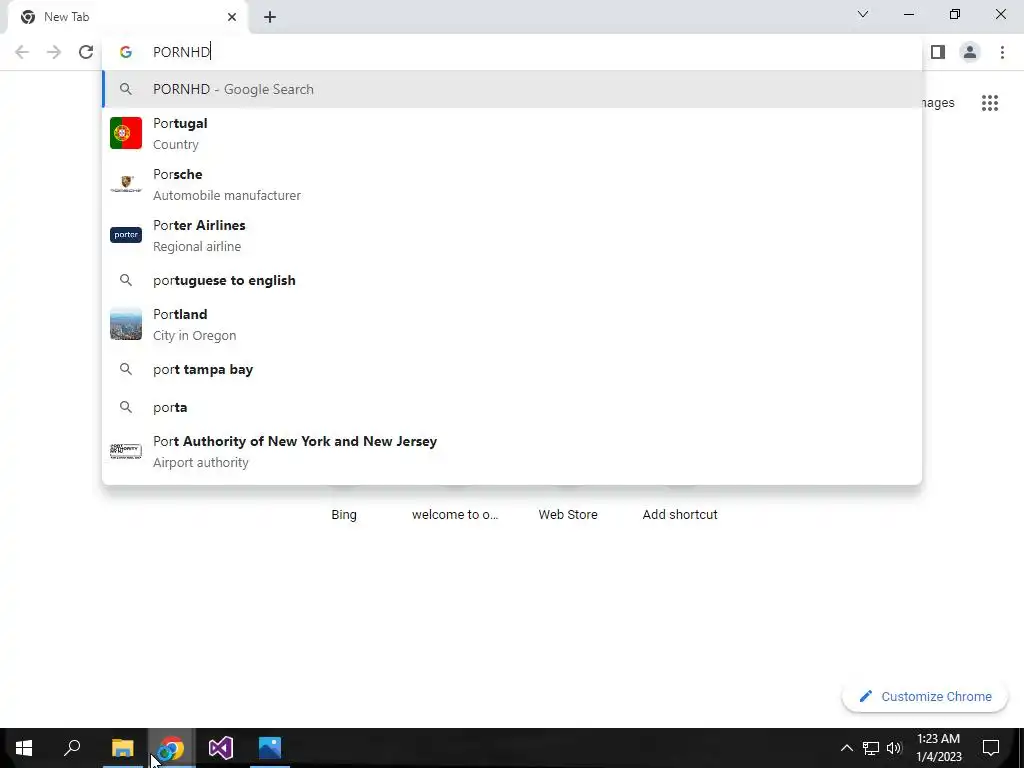This screenshot has width=1024, height=768.
Task: Choose Port Authority of New York suggestion
Action: pyautogui.click(x=512, y=451)
